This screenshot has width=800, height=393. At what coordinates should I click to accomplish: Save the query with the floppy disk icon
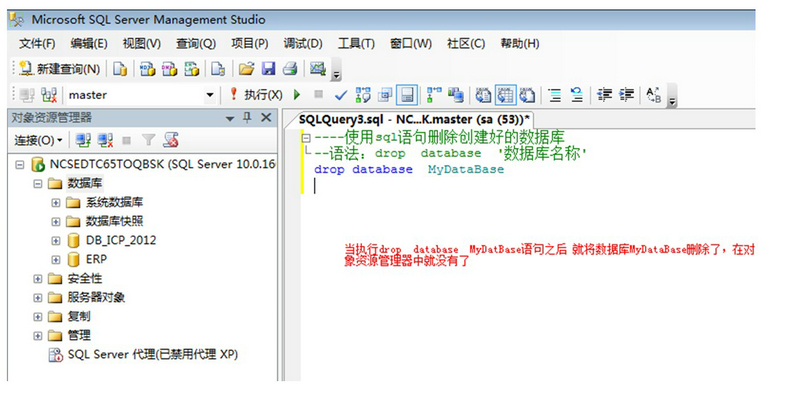pos(268,69)
